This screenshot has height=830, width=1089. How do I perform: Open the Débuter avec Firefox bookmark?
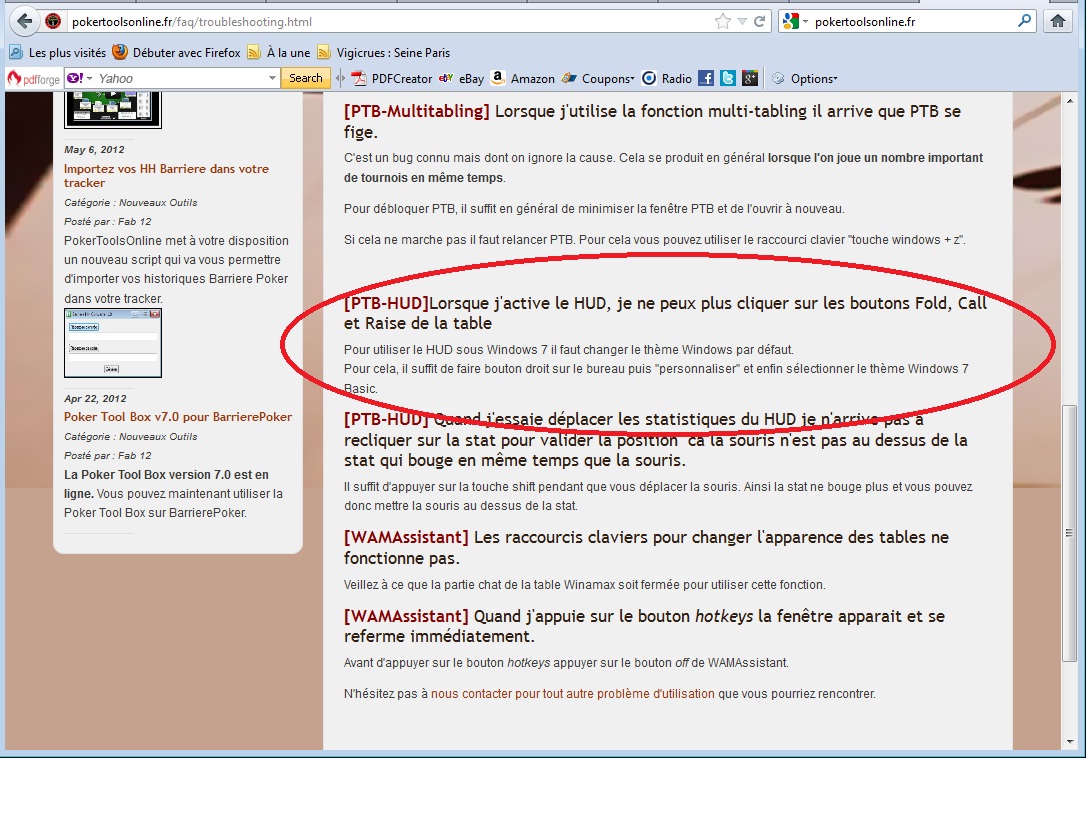click(176, 53)
